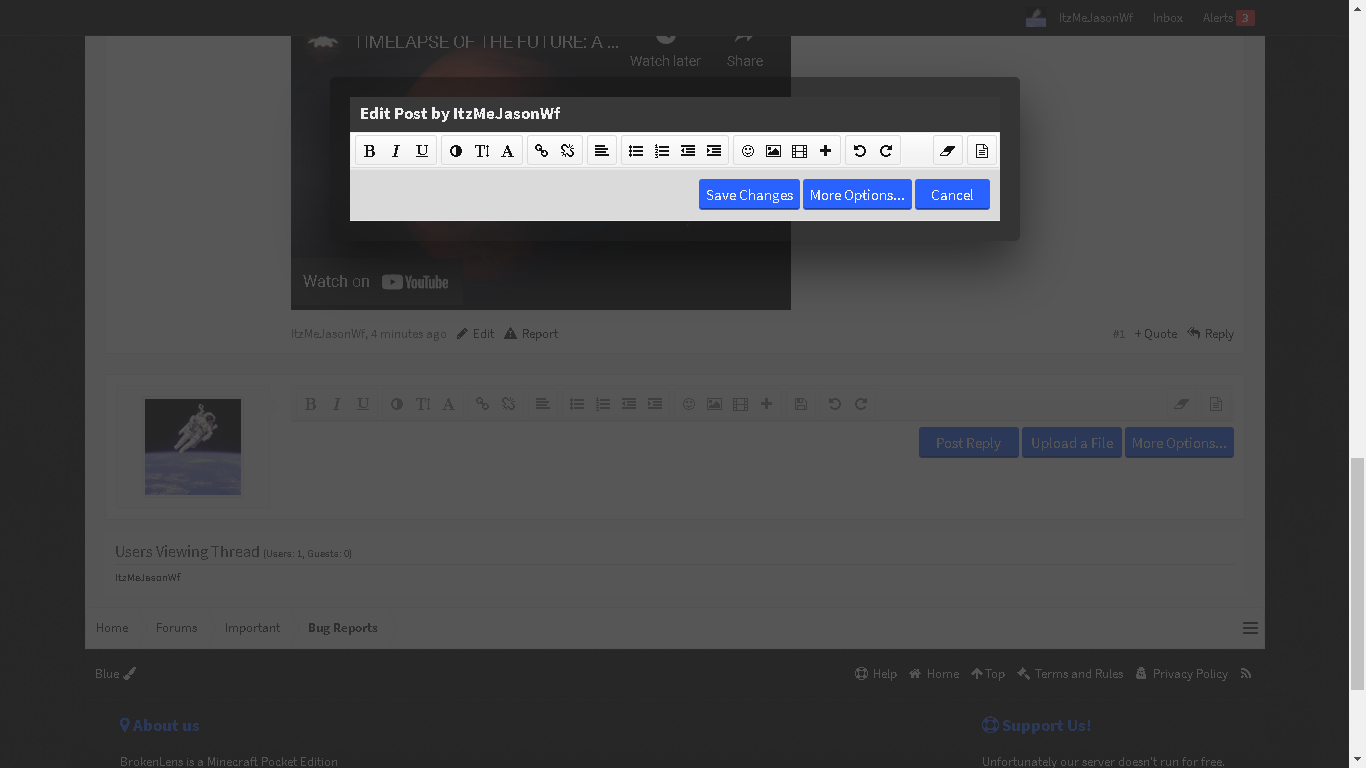Screen dimensions: 1366x768
Task: Click Redo in reply editor toolbar
Action: pyautogui.click(x=861, y=404)
